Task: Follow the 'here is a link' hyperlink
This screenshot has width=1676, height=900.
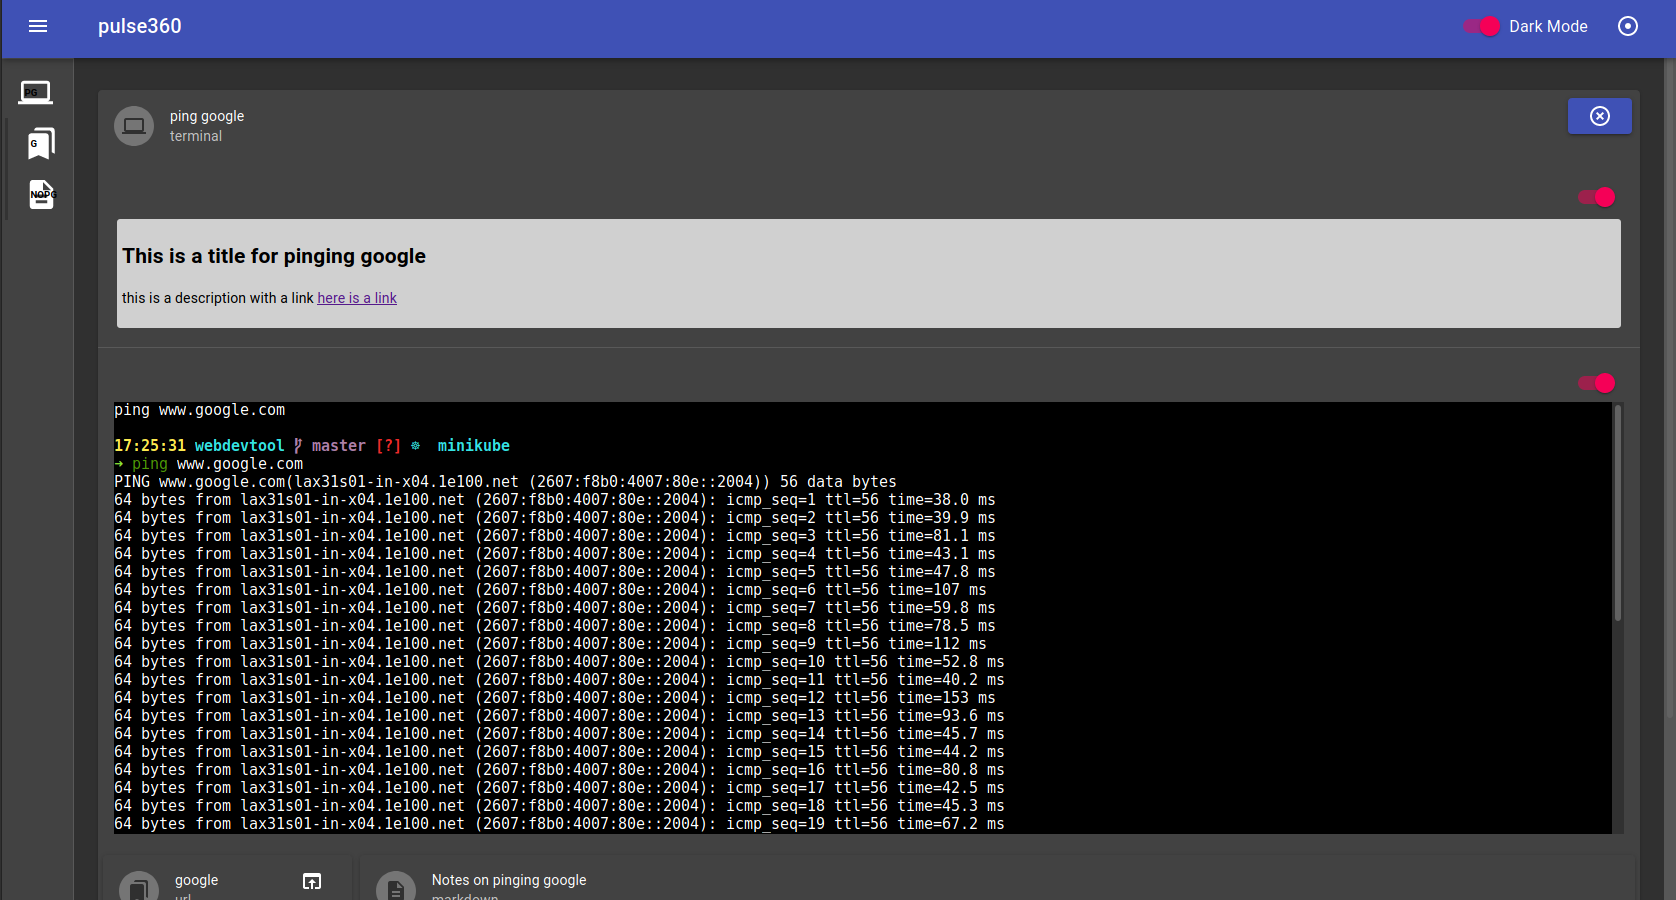Action: (357, 298)
